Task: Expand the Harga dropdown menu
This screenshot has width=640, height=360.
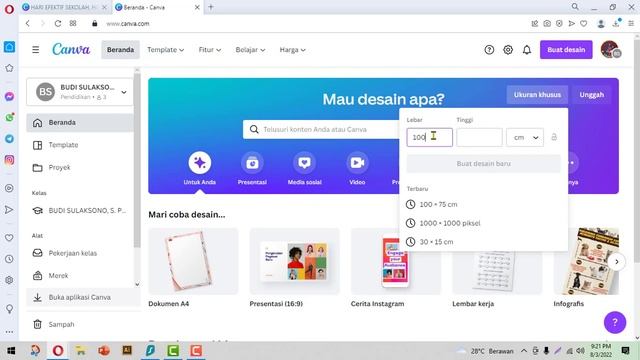Action: pos(292,50)
